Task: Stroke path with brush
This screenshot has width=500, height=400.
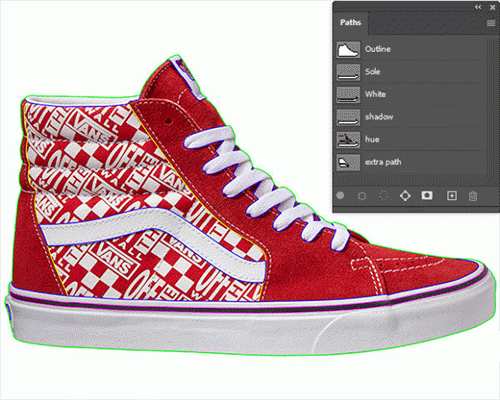Action: coord(362,196)
